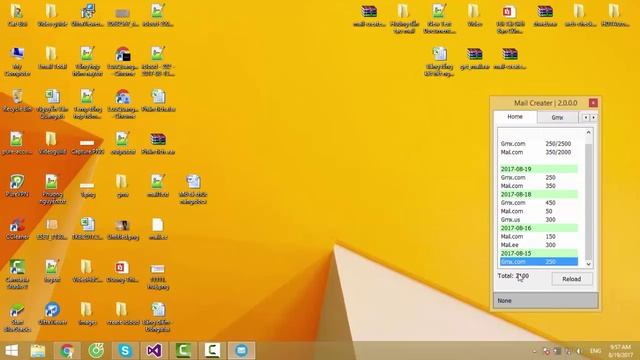Select the 2017-08-18 date header row
The width and height of the screenshot is (640, 360).
coord(539,194)
